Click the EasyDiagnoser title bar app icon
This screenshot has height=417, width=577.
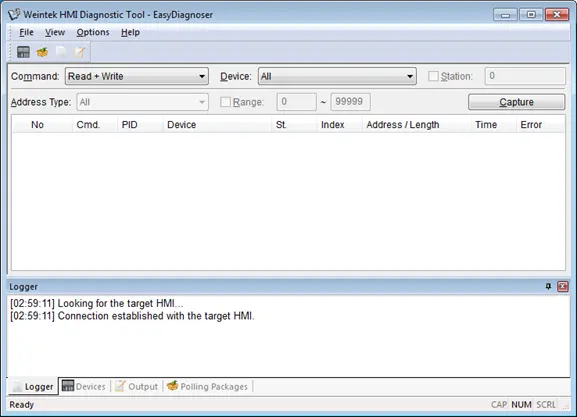(14, 15)
